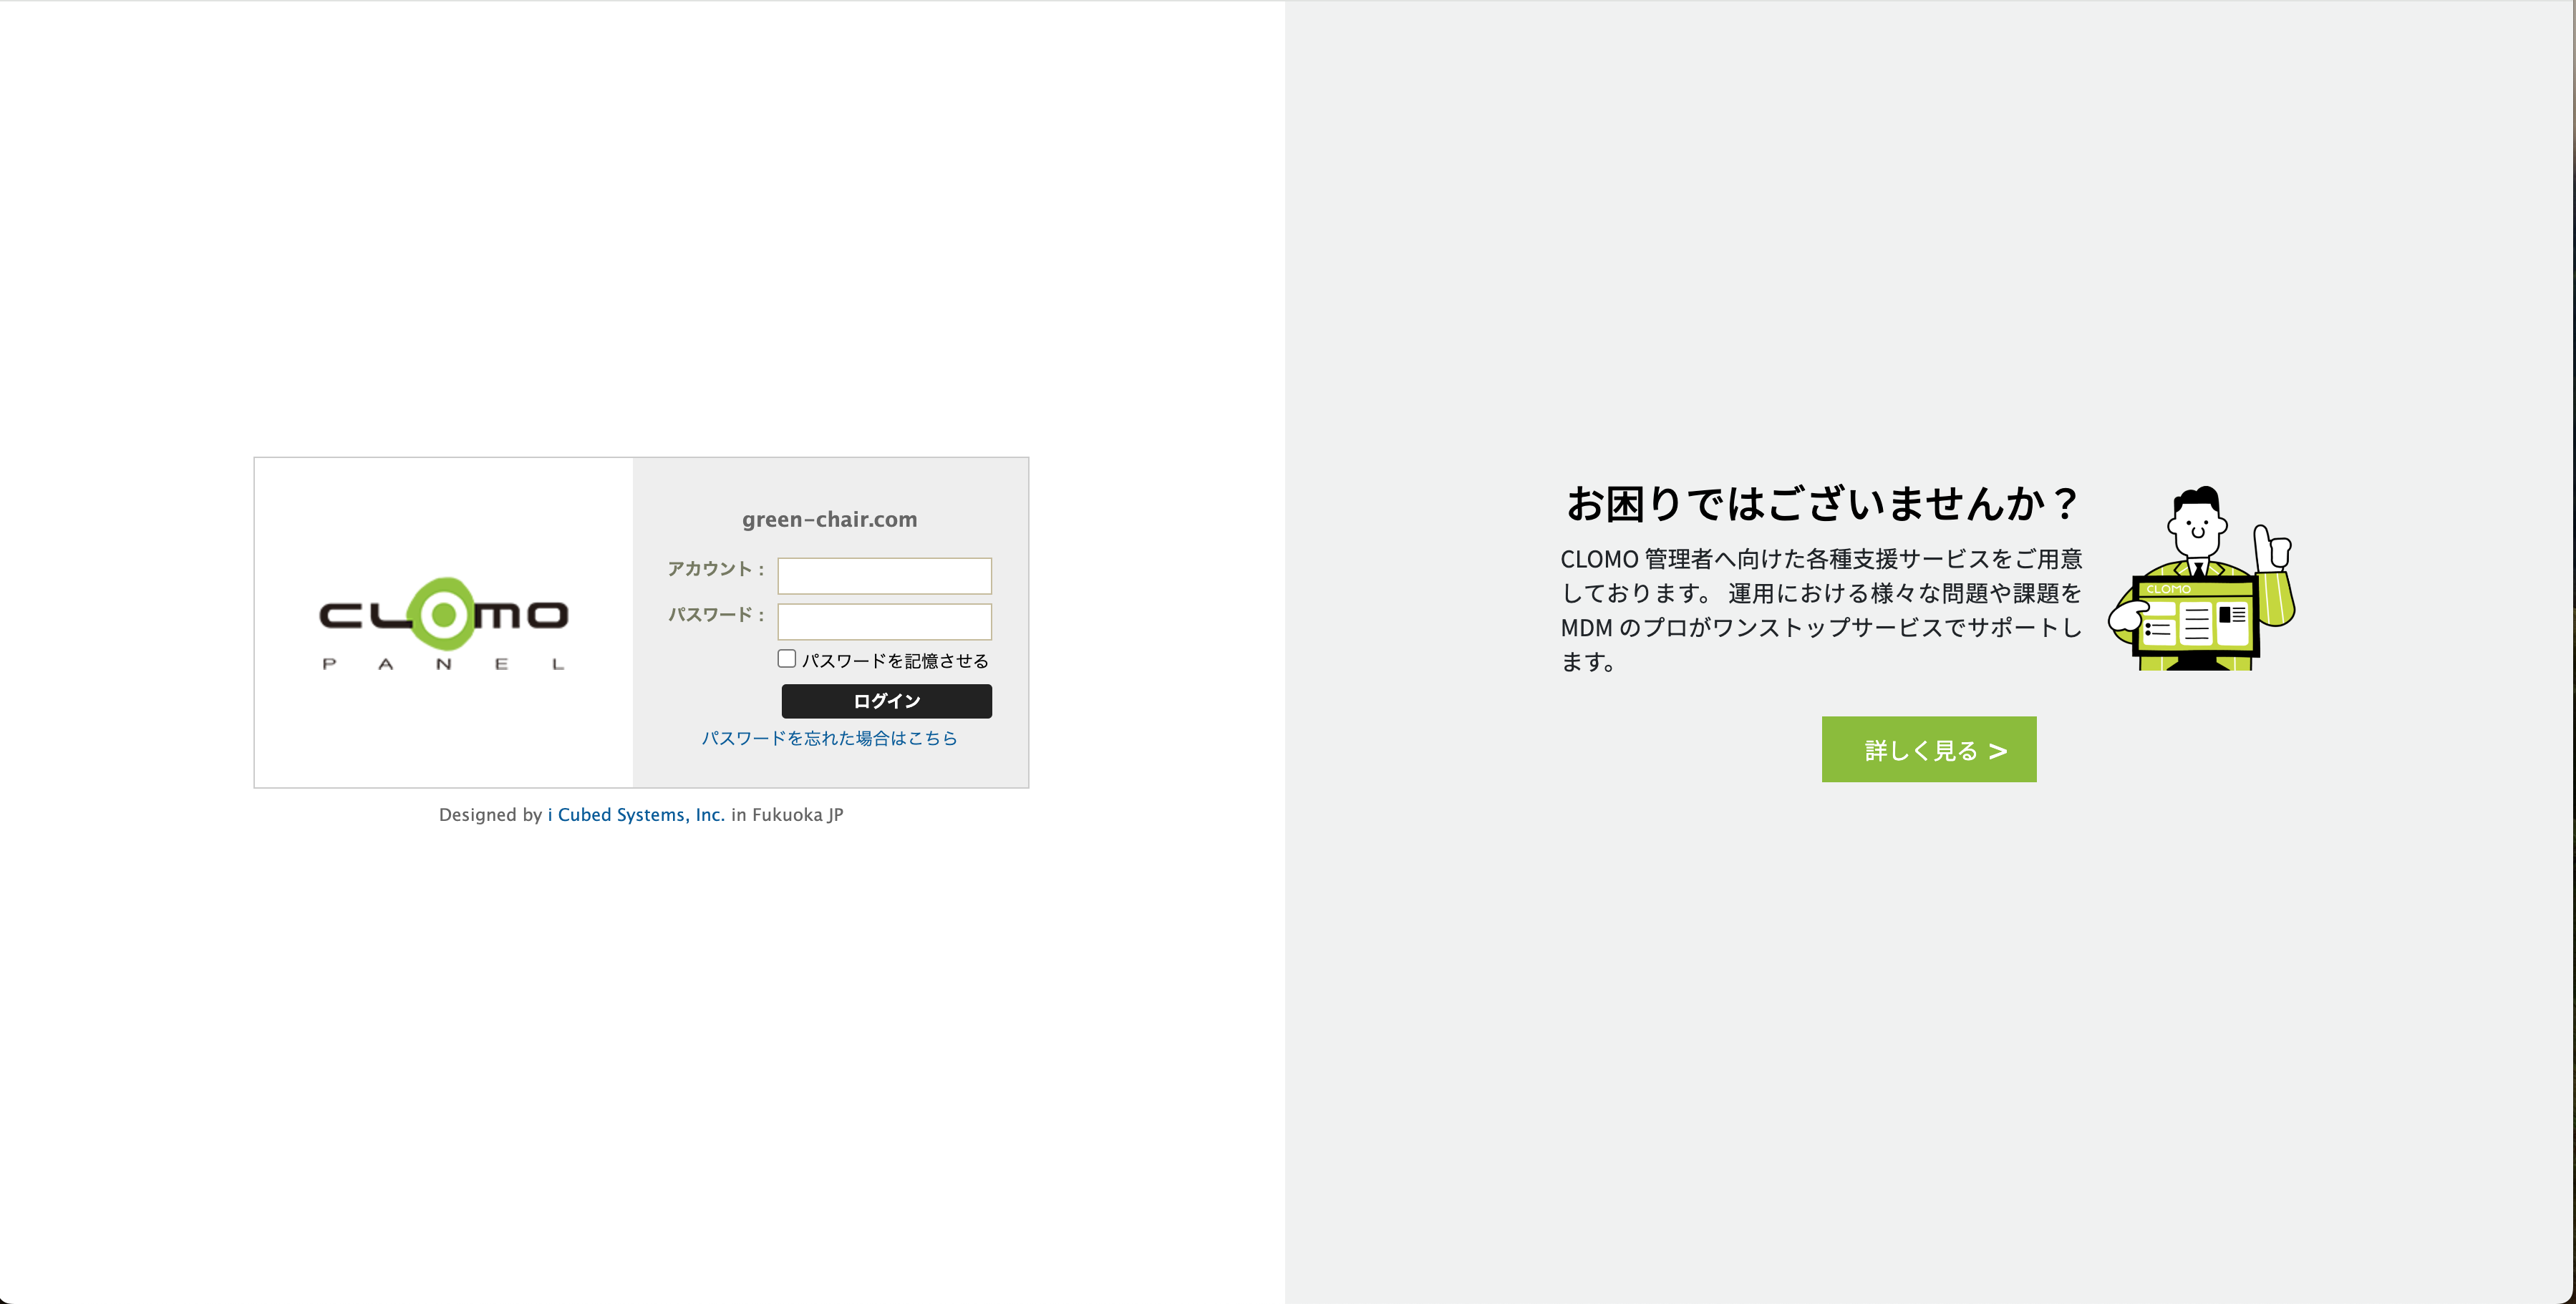
Task: Click the お困りではございませんか？ heading
Action: pos(1822,503)
